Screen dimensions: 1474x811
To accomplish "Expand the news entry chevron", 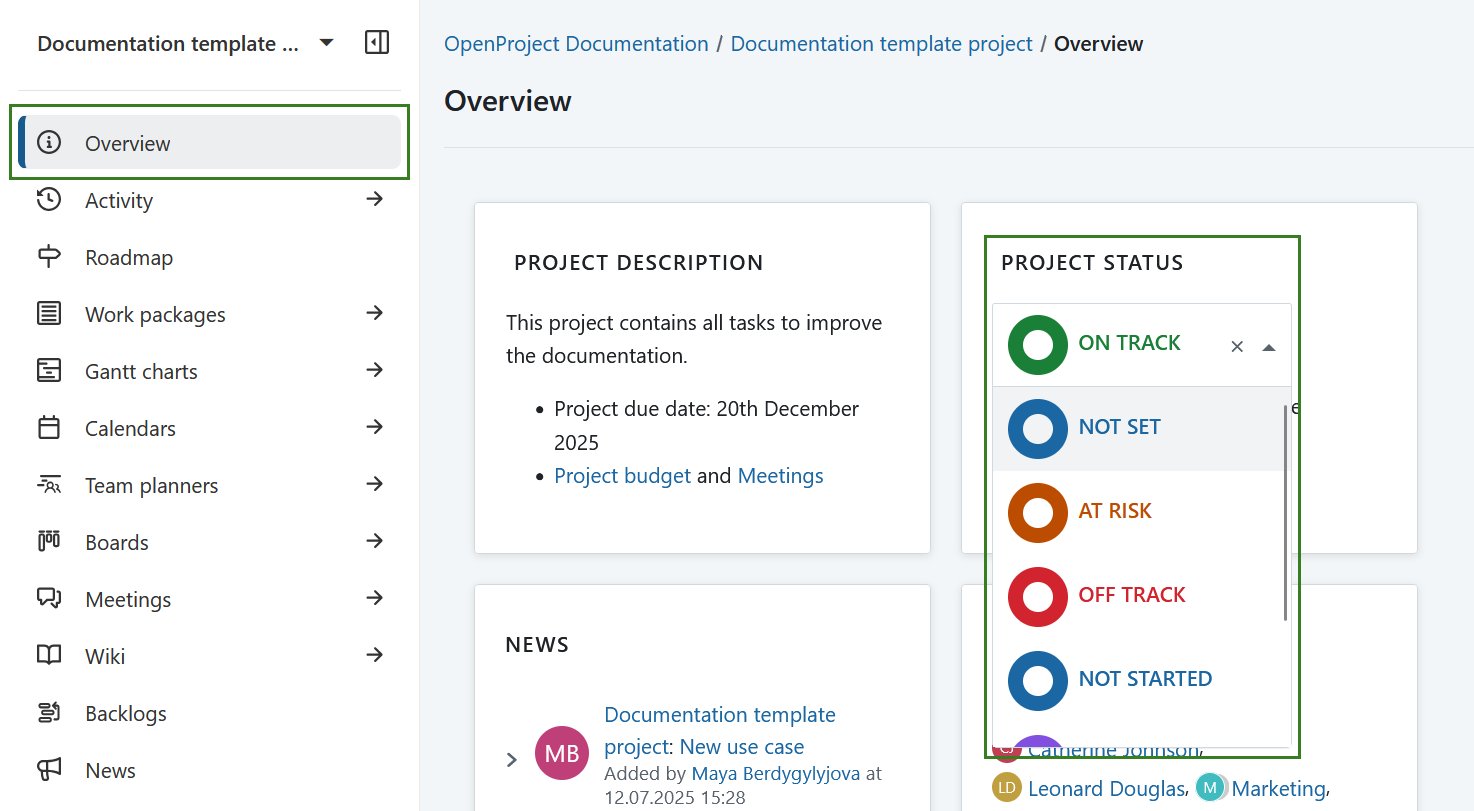I will tap(512, 759).
